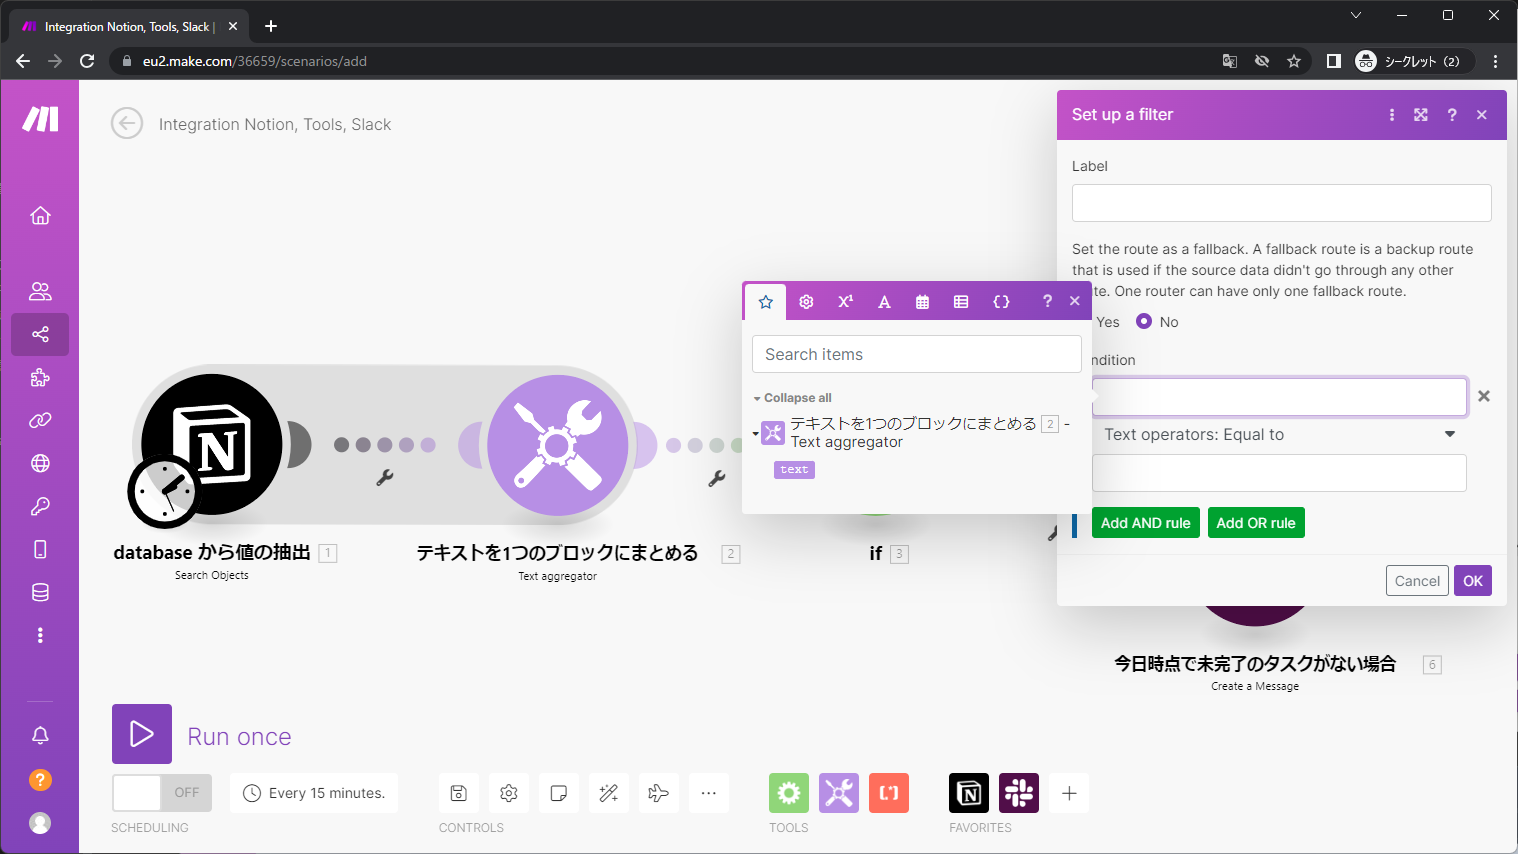Open the Templates icon in the sidebar

coord(40,377)
